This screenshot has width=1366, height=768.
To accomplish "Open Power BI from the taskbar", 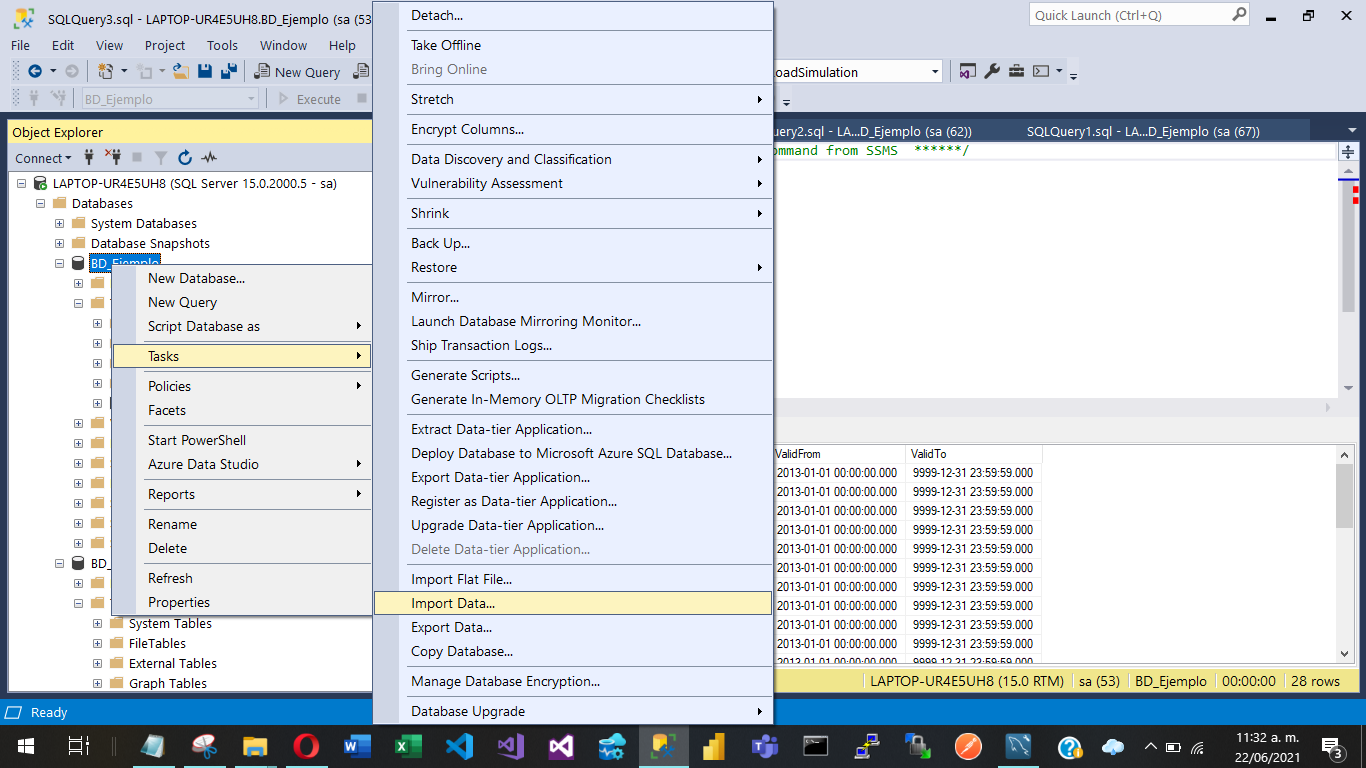I will (x=713, y=746).
